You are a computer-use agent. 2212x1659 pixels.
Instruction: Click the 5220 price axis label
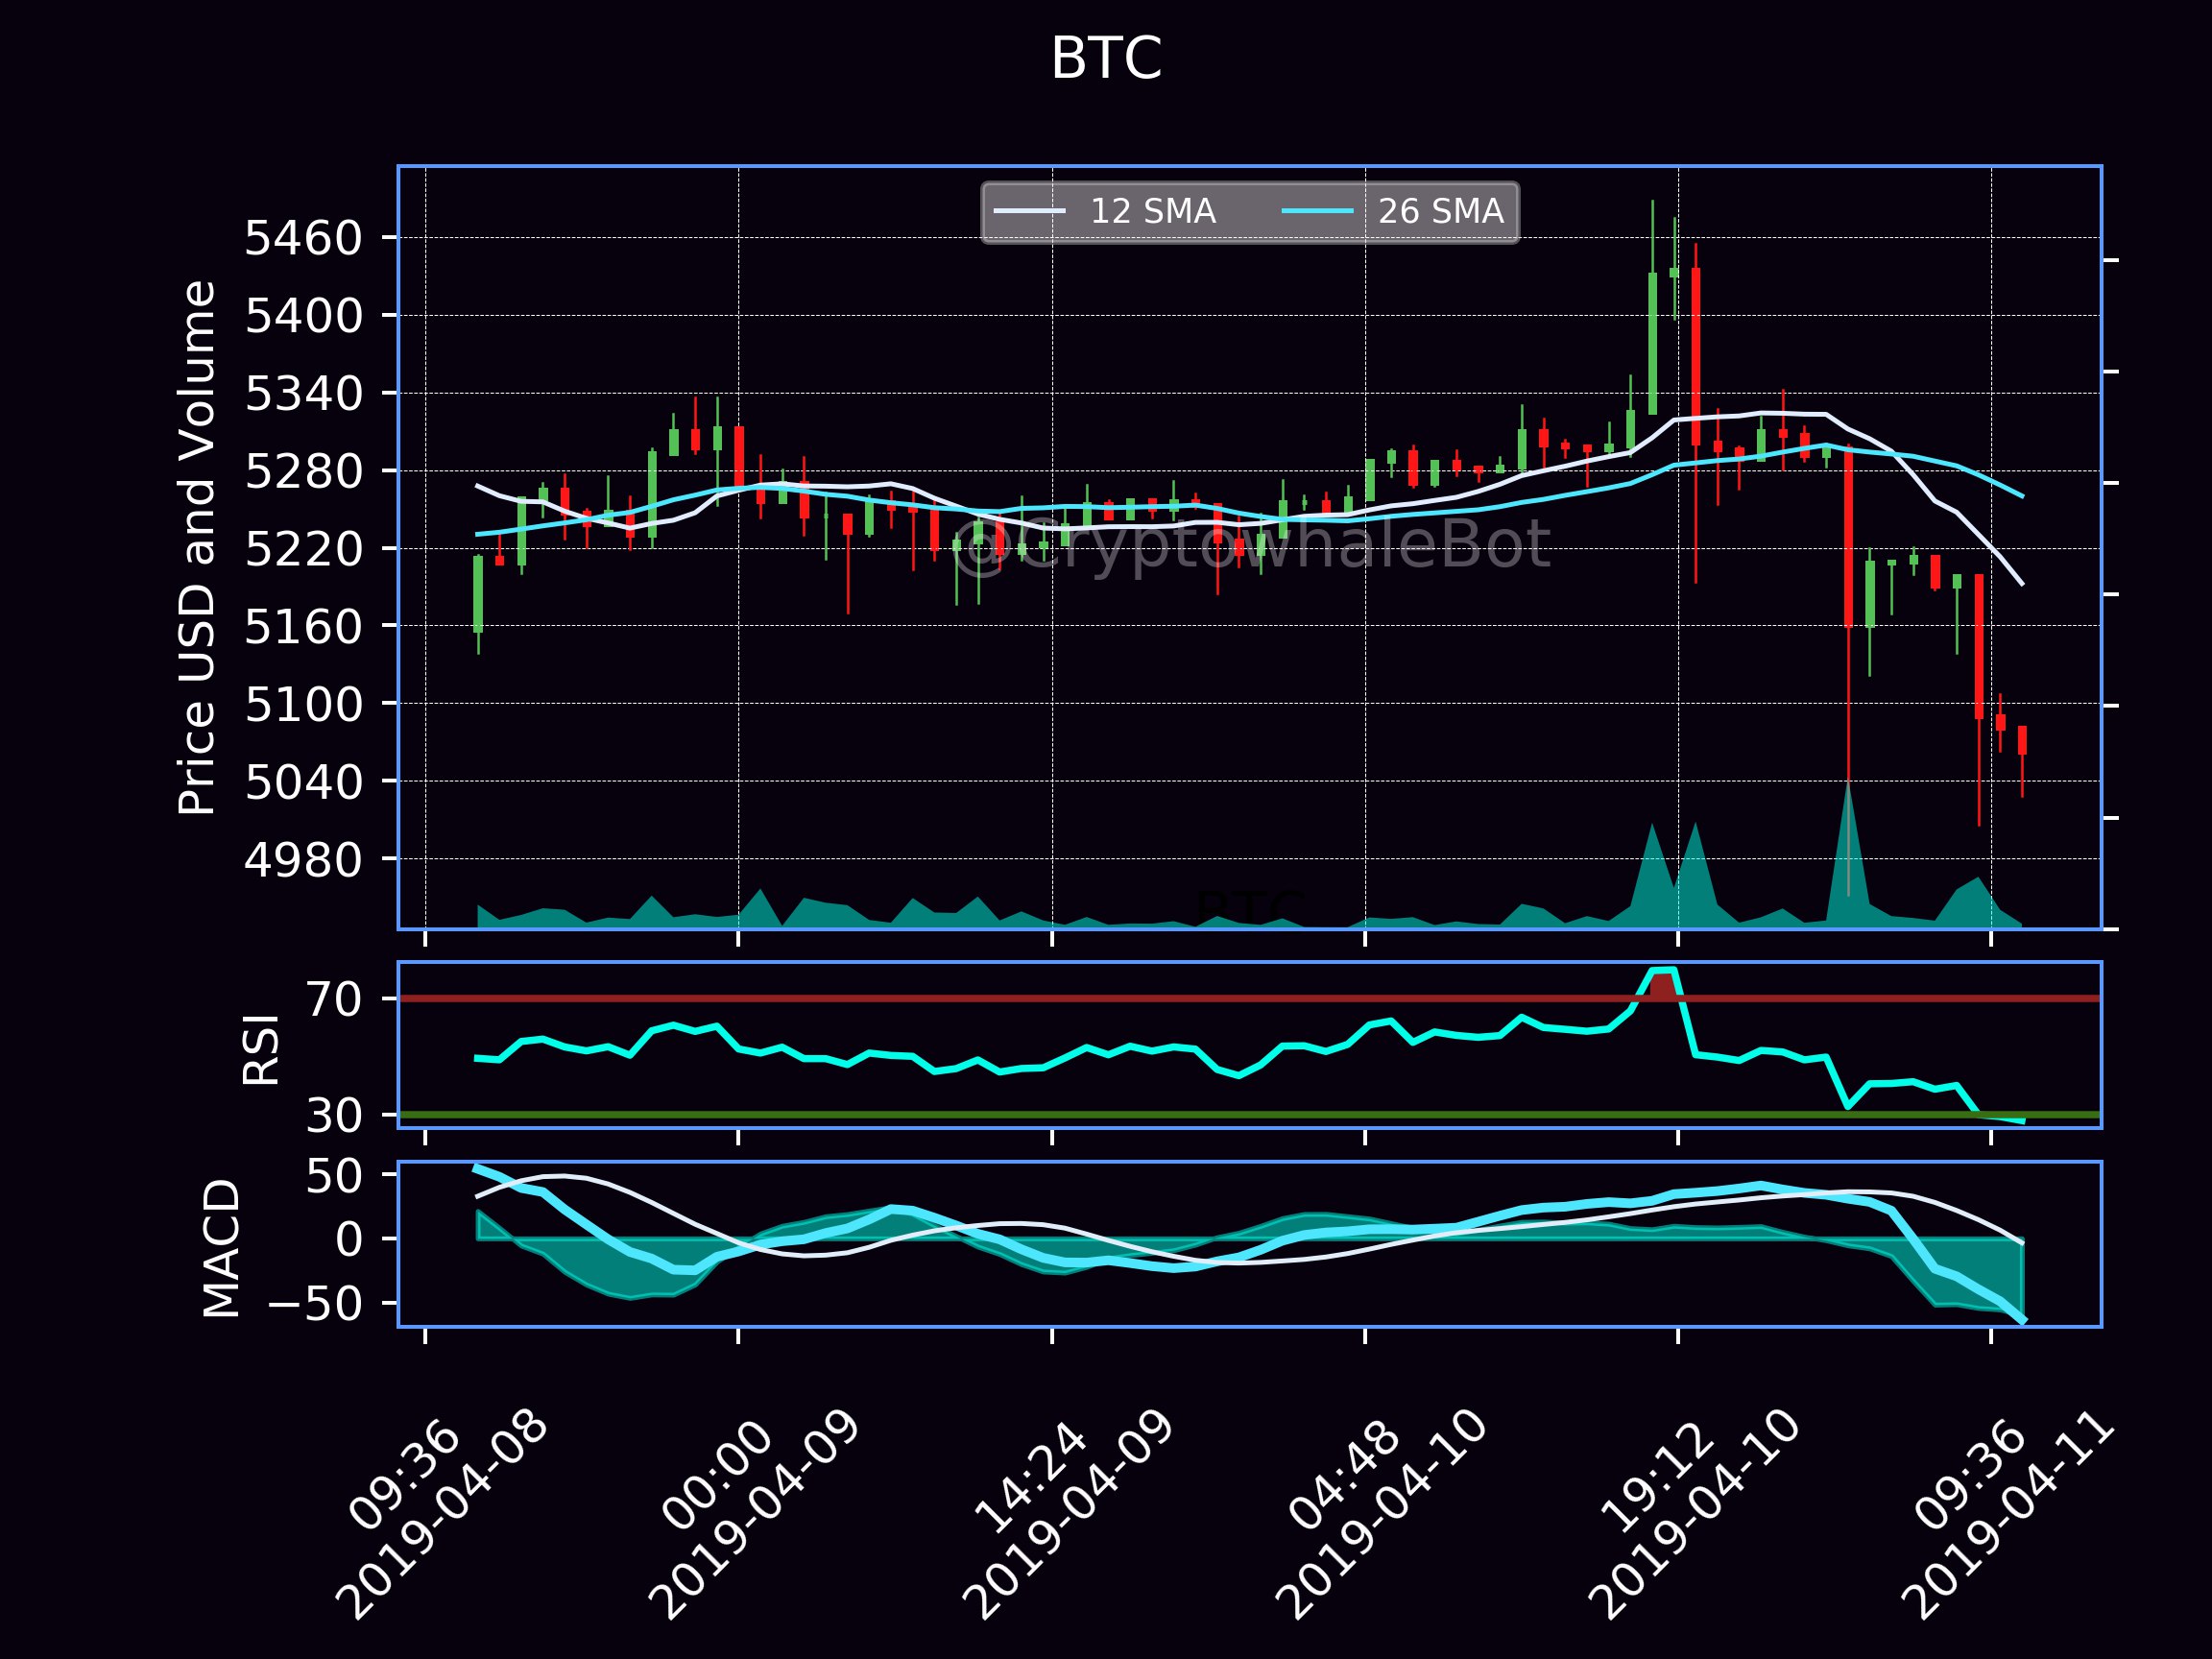pos(303,549)
